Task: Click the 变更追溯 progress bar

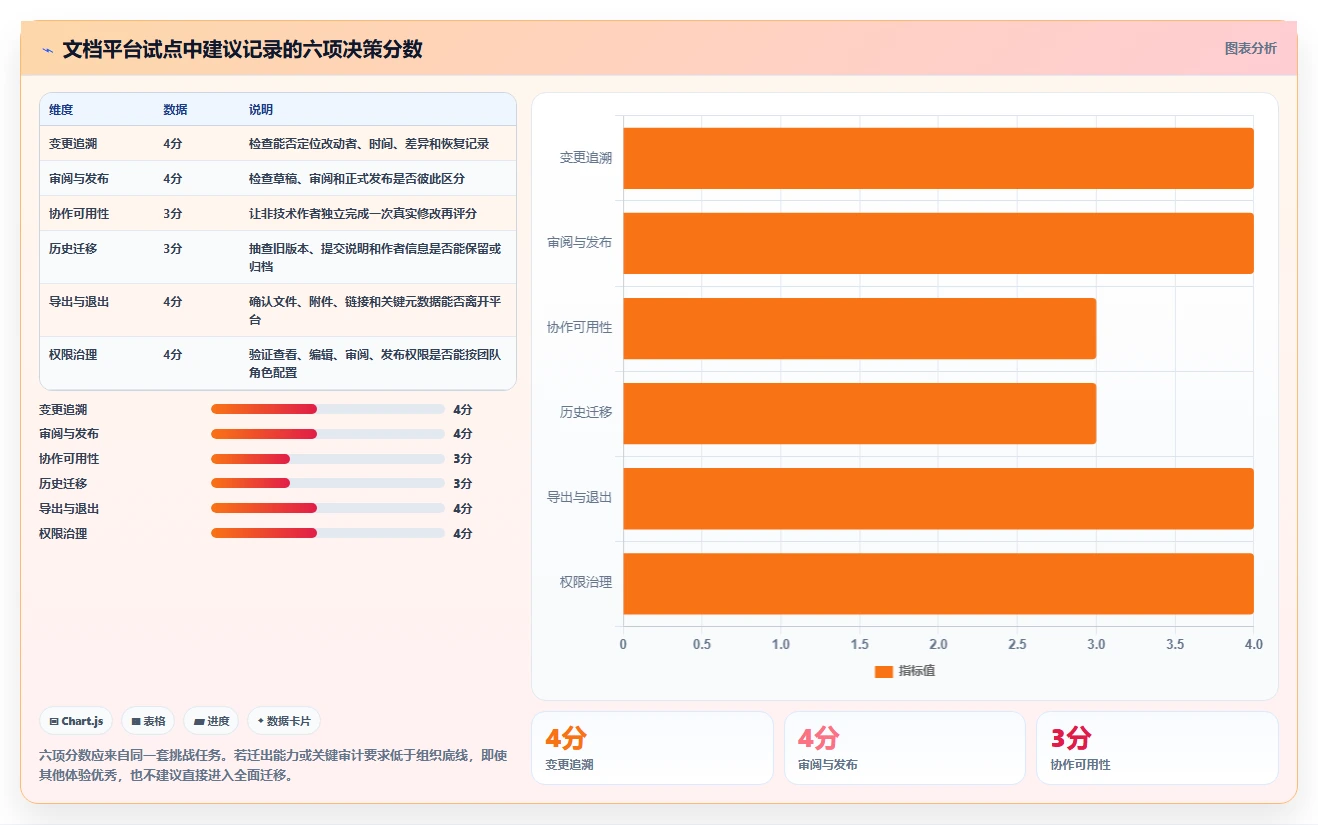Action: tap(327, 409)
